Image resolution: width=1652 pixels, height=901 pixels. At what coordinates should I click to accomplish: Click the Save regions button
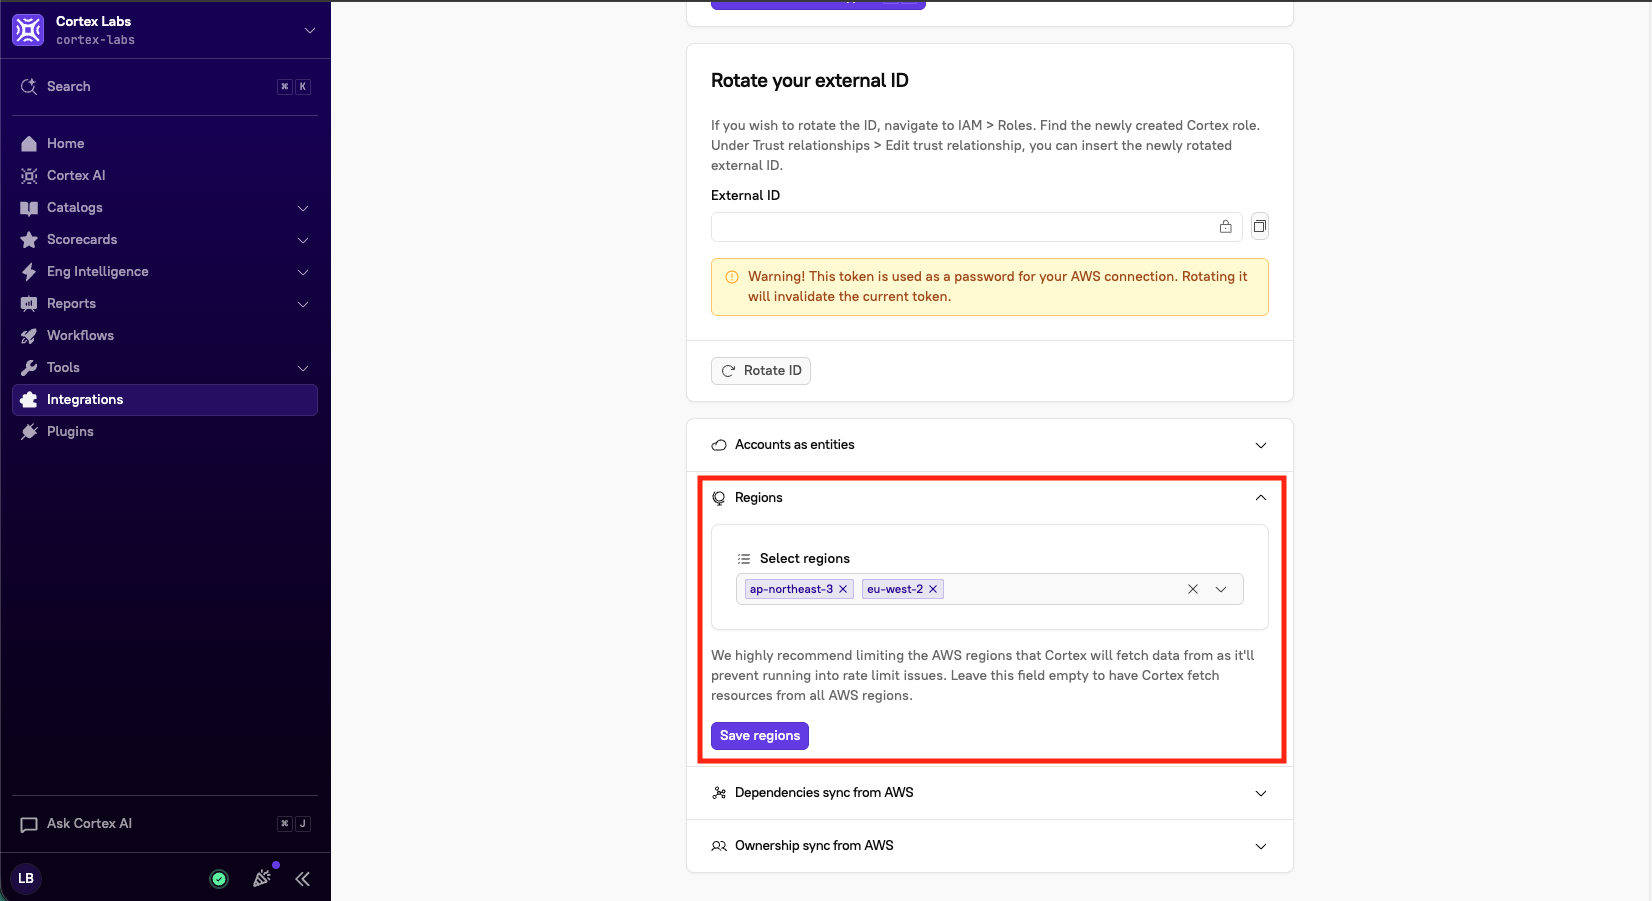click(x=760, y=736)
